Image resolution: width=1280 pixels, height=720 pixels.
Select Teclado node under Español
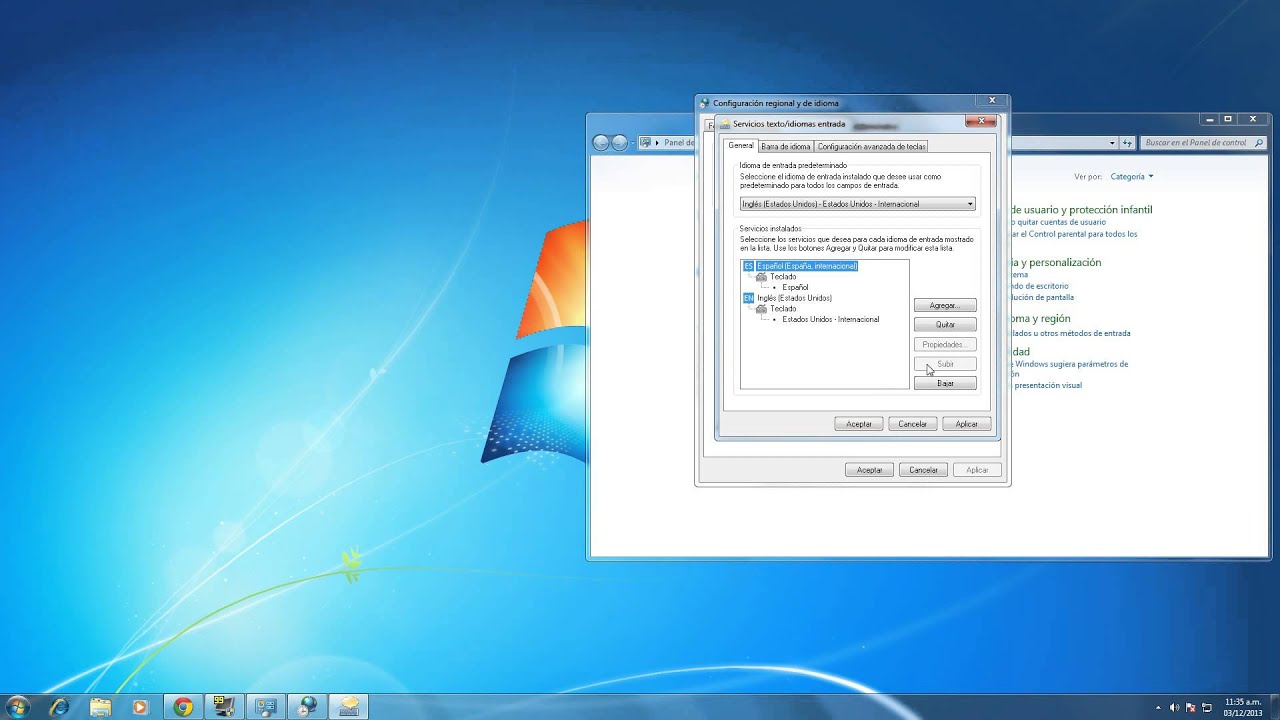[783, 276]
